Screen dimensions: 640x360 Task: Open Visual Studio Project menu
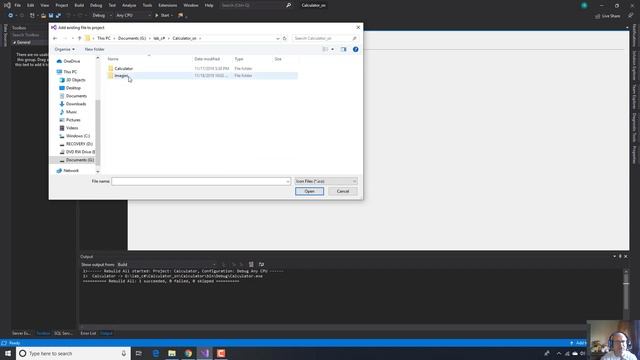[62, 5]
